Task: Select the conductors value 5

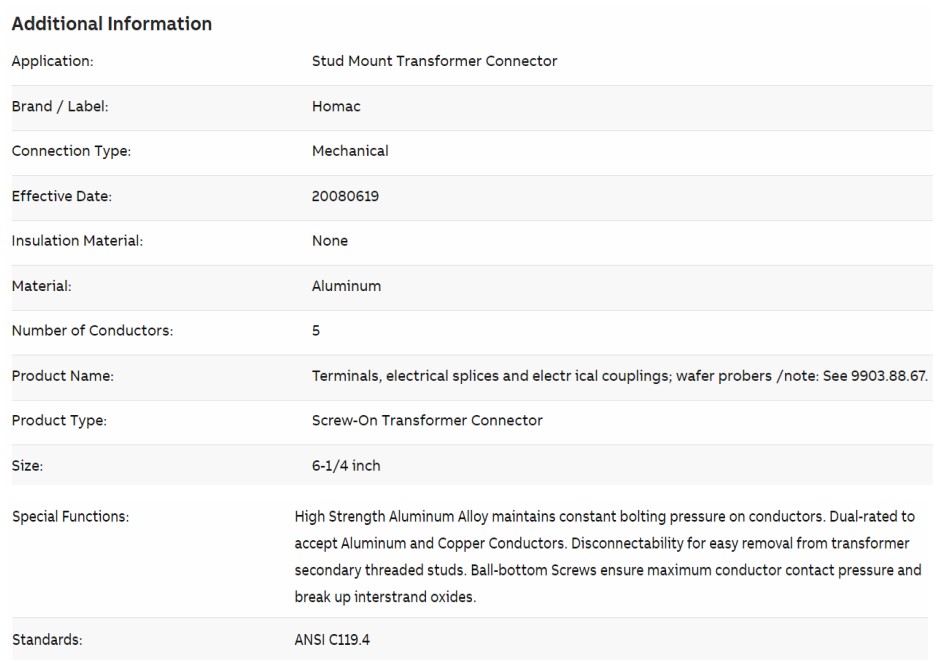Action: point(316,331)
